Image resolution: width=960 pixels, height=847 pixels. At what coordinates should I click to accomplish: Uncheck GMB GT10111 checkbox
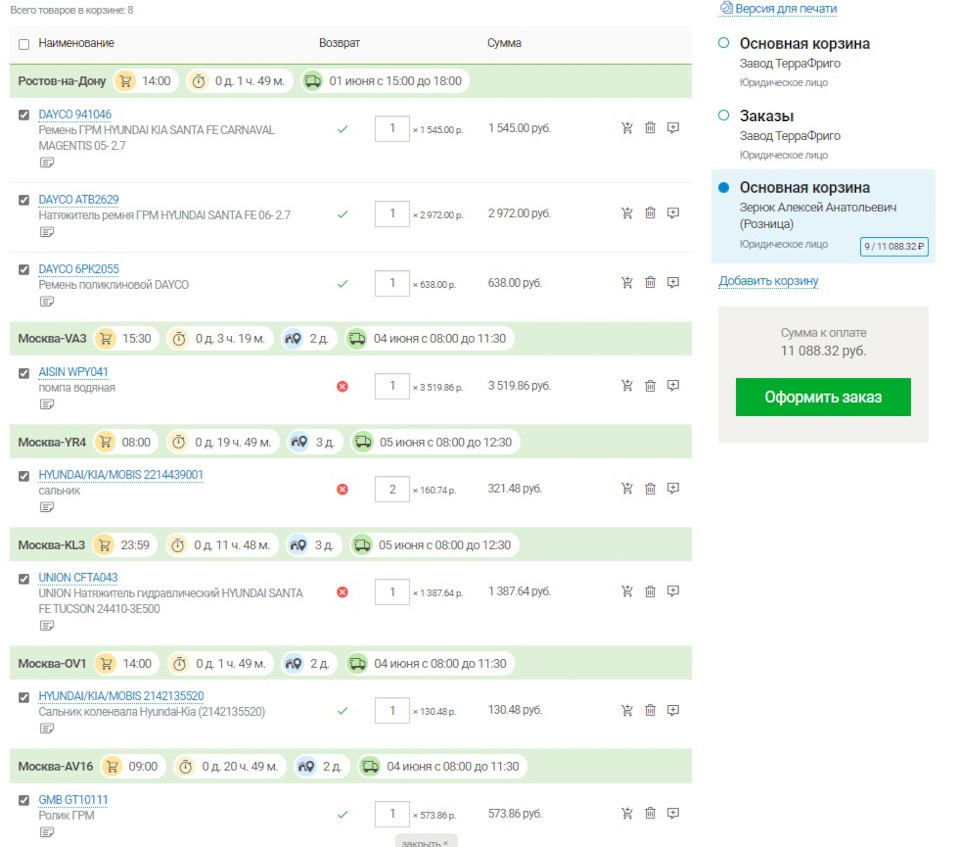(x=24, y=800)
